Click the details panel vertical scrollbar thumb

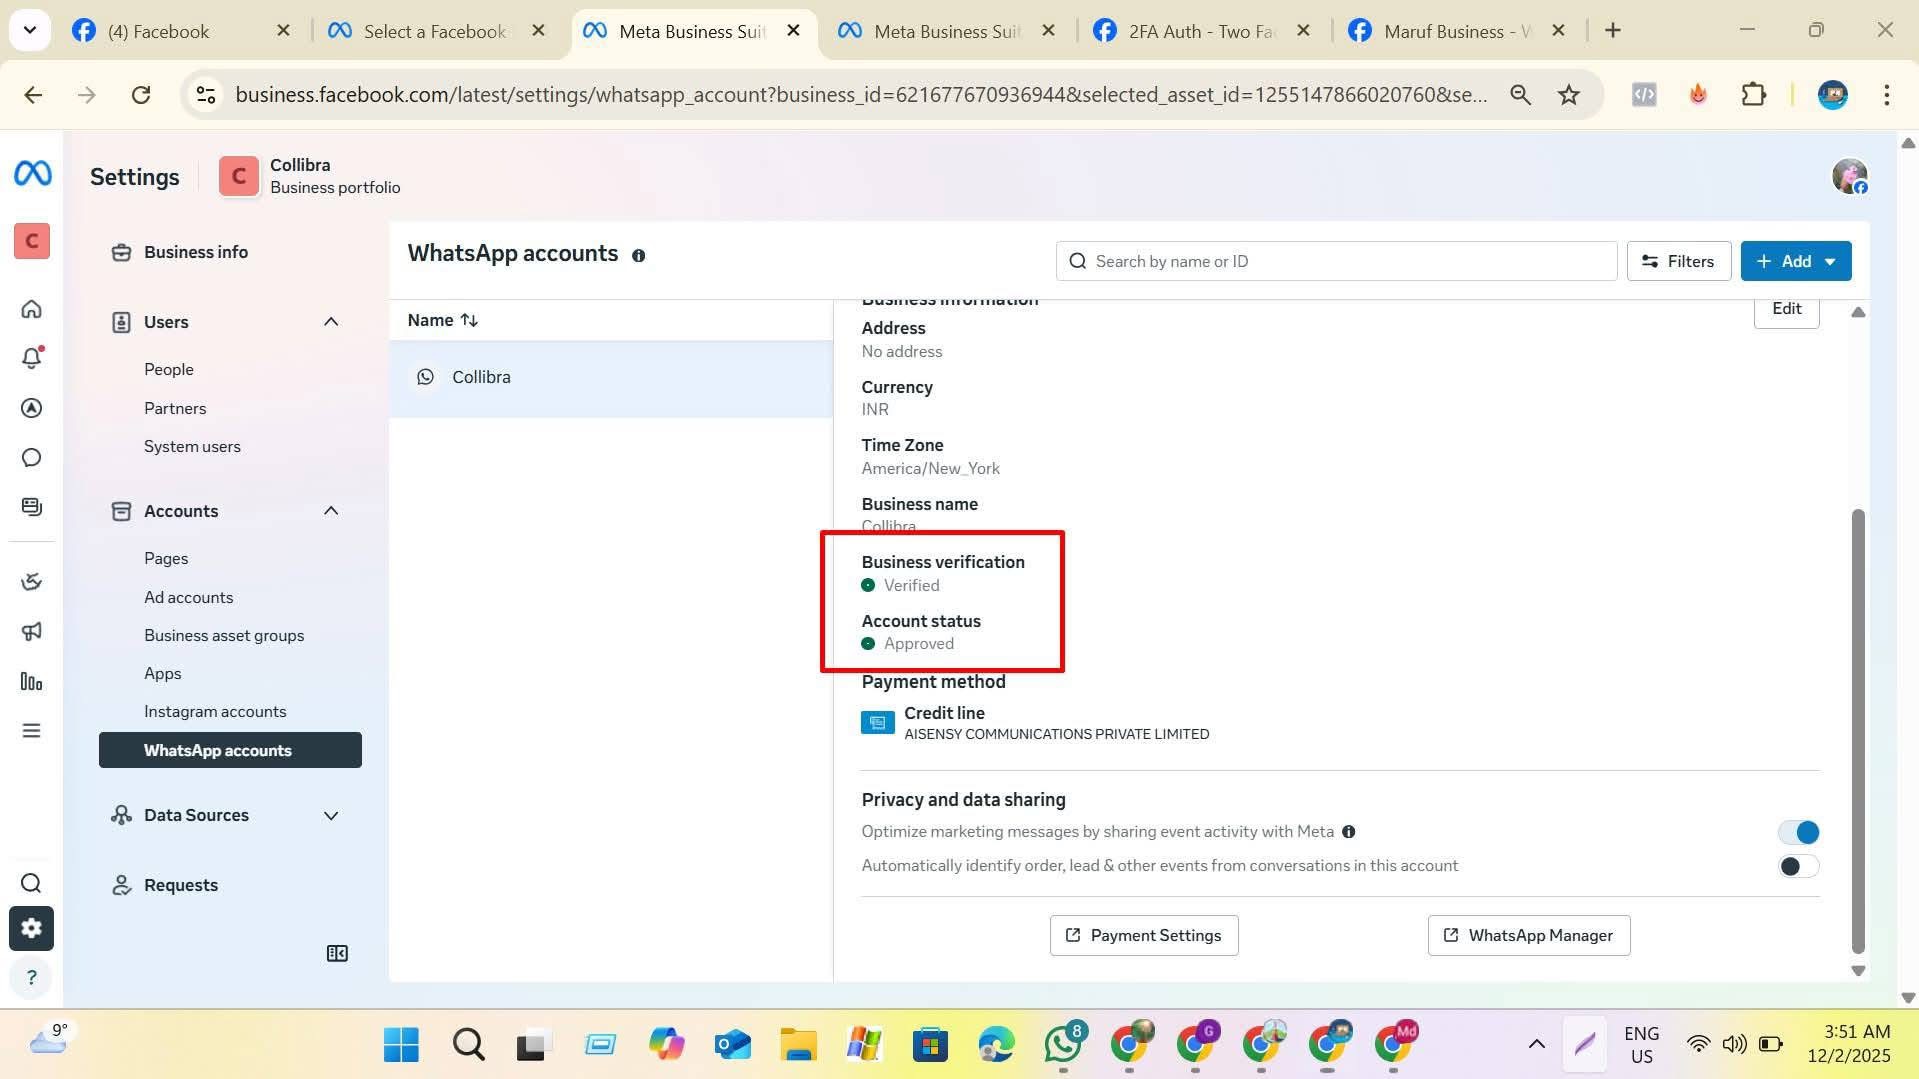pos(1858,730)
